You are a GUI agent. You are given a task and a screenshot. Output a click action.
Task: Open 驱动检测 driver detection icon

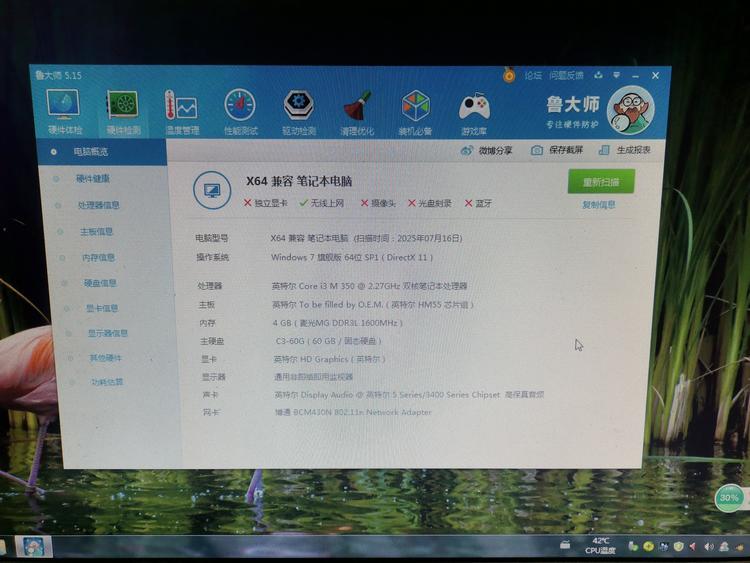299,112
